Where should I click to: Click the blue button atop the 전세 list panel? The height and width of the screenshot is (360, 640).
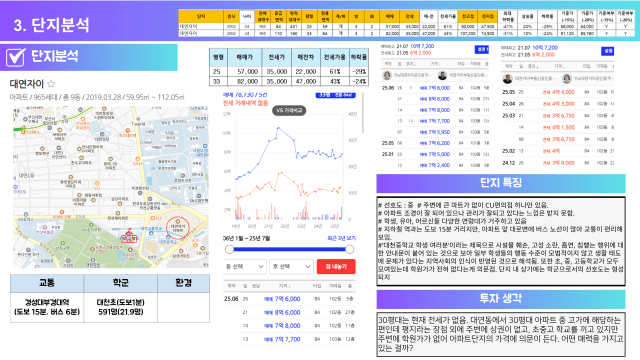click(x=607, y=51)
